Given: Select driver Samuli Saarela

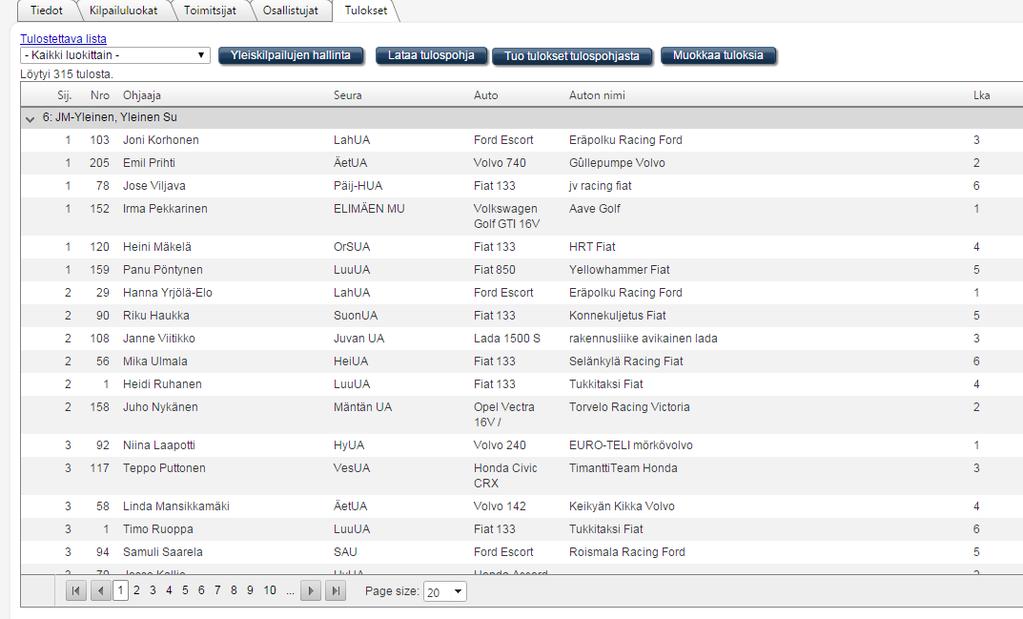Looking at the screenshot, I should [x=162, y=551].
